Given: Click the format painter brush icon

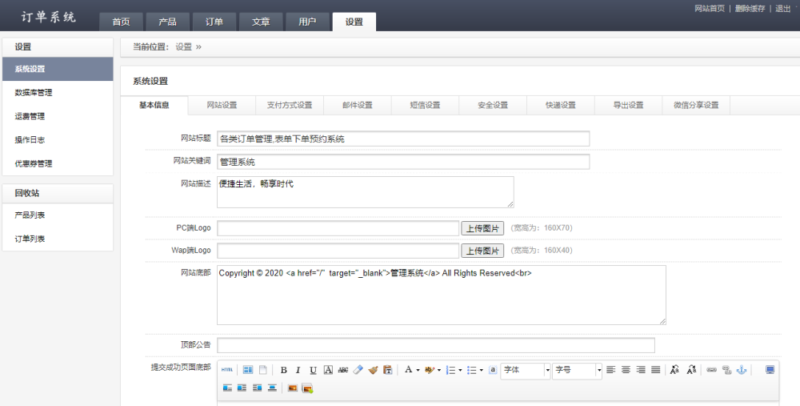Looking at the screenshot, I should click(x=373, y=370).
